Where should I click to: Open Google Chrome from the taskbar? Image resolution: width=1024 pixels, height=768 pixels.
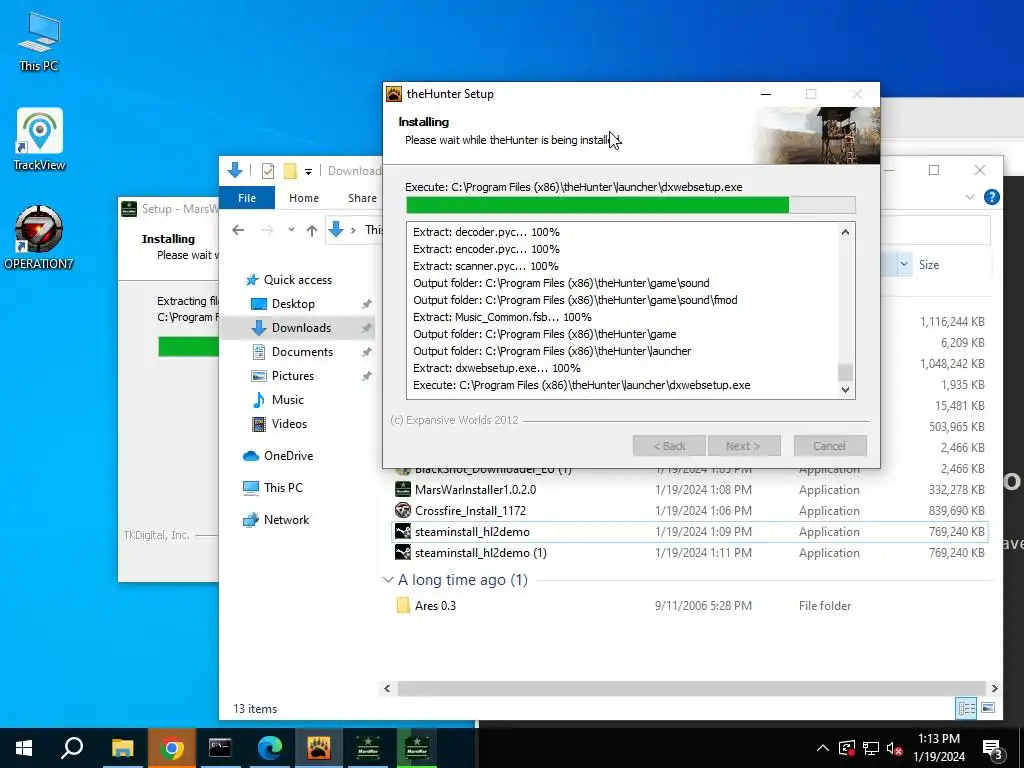(x=171, y=748)
